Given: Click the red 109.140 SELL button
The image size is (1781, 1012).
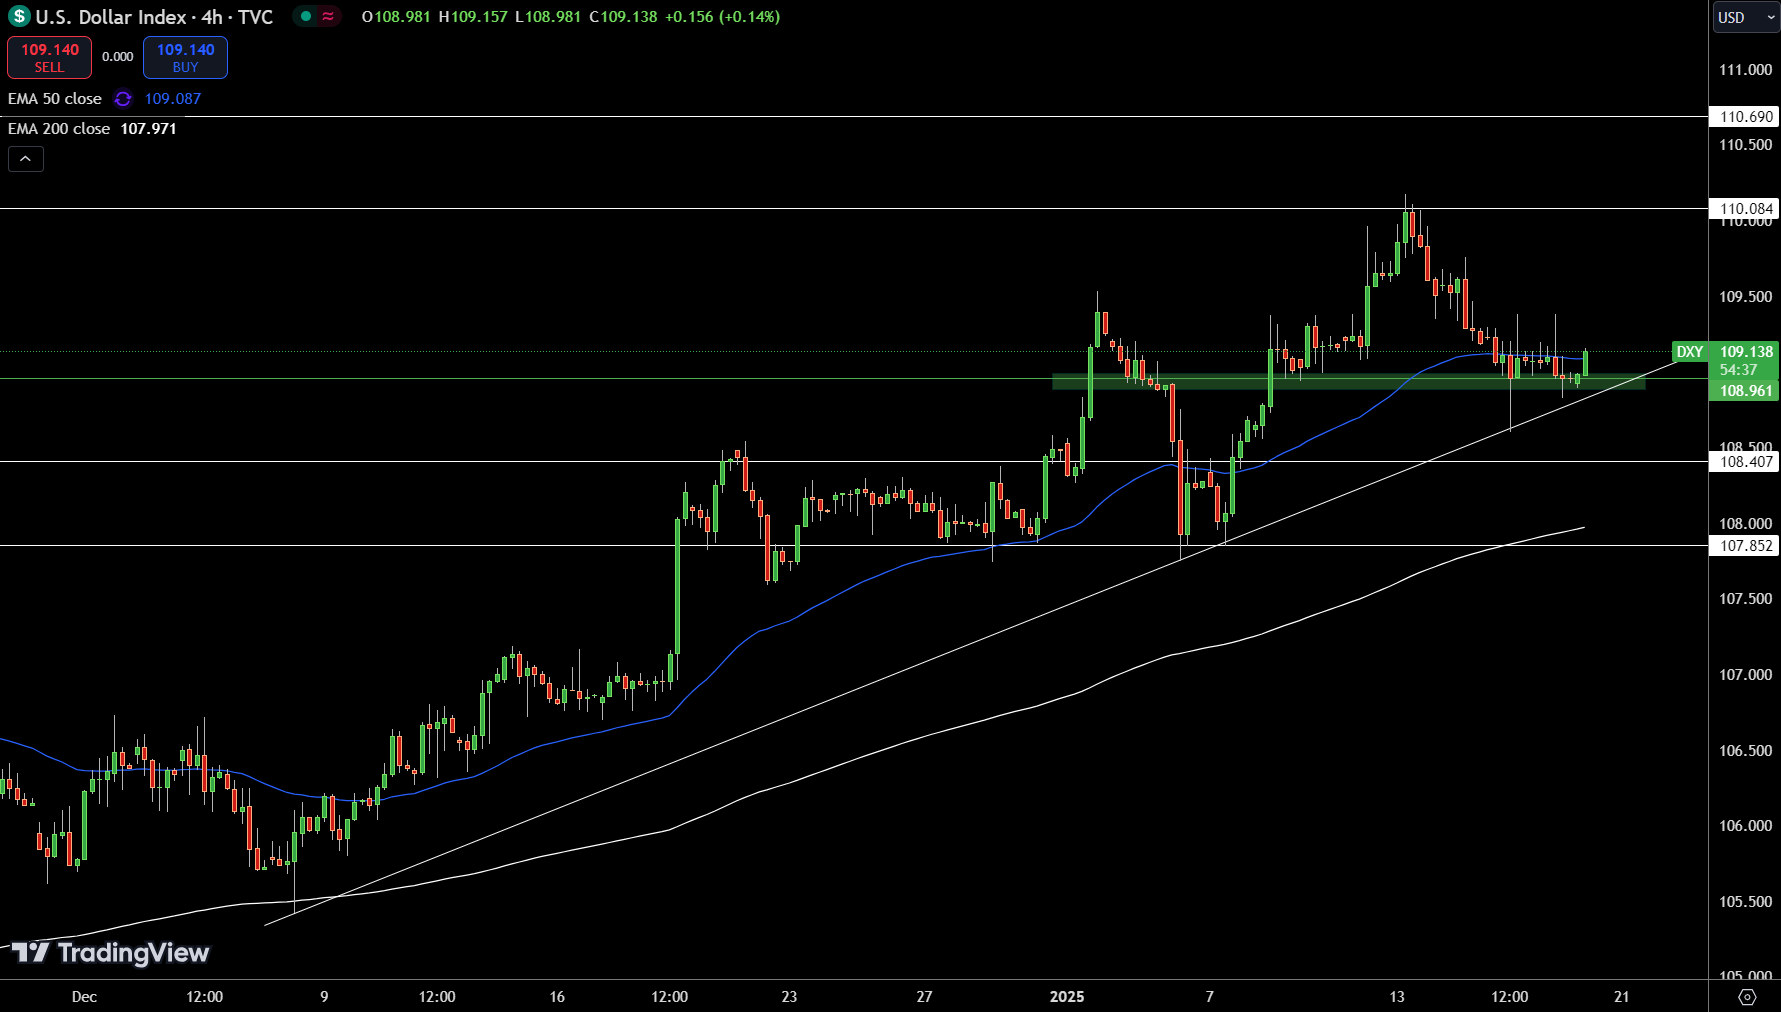Looking at the screenshot, I should [49, 57].
